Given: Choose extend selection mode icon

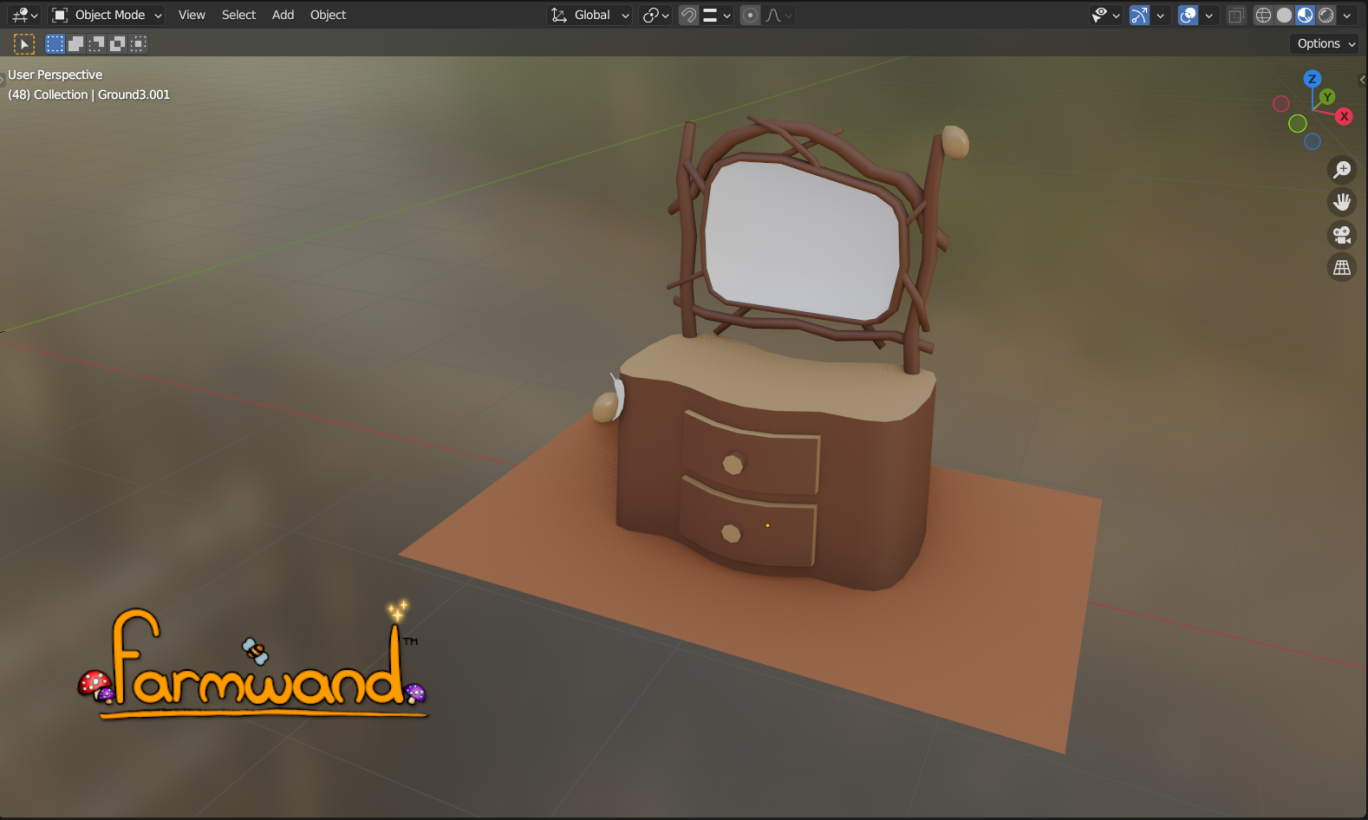Looking at the screenshot, I should [x=76, y=44].
